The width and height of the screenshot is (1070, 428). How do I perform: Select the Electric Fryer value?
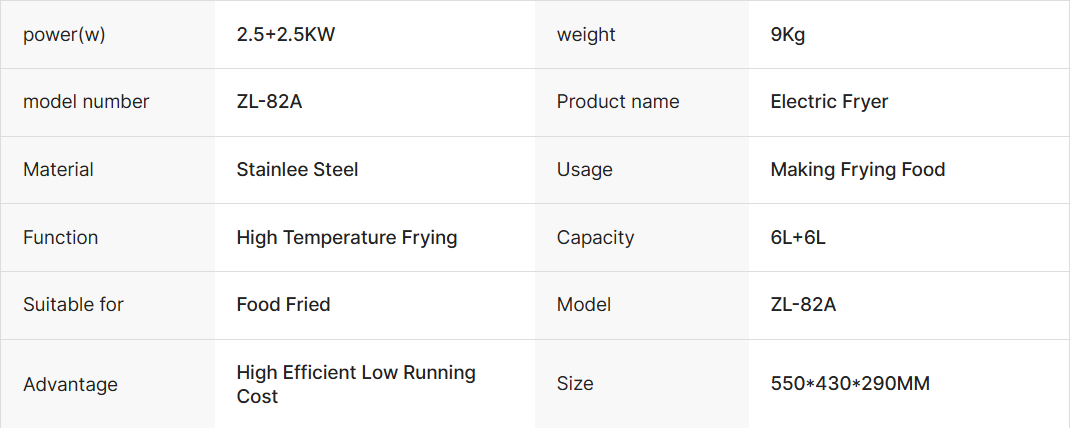[829, 102]
